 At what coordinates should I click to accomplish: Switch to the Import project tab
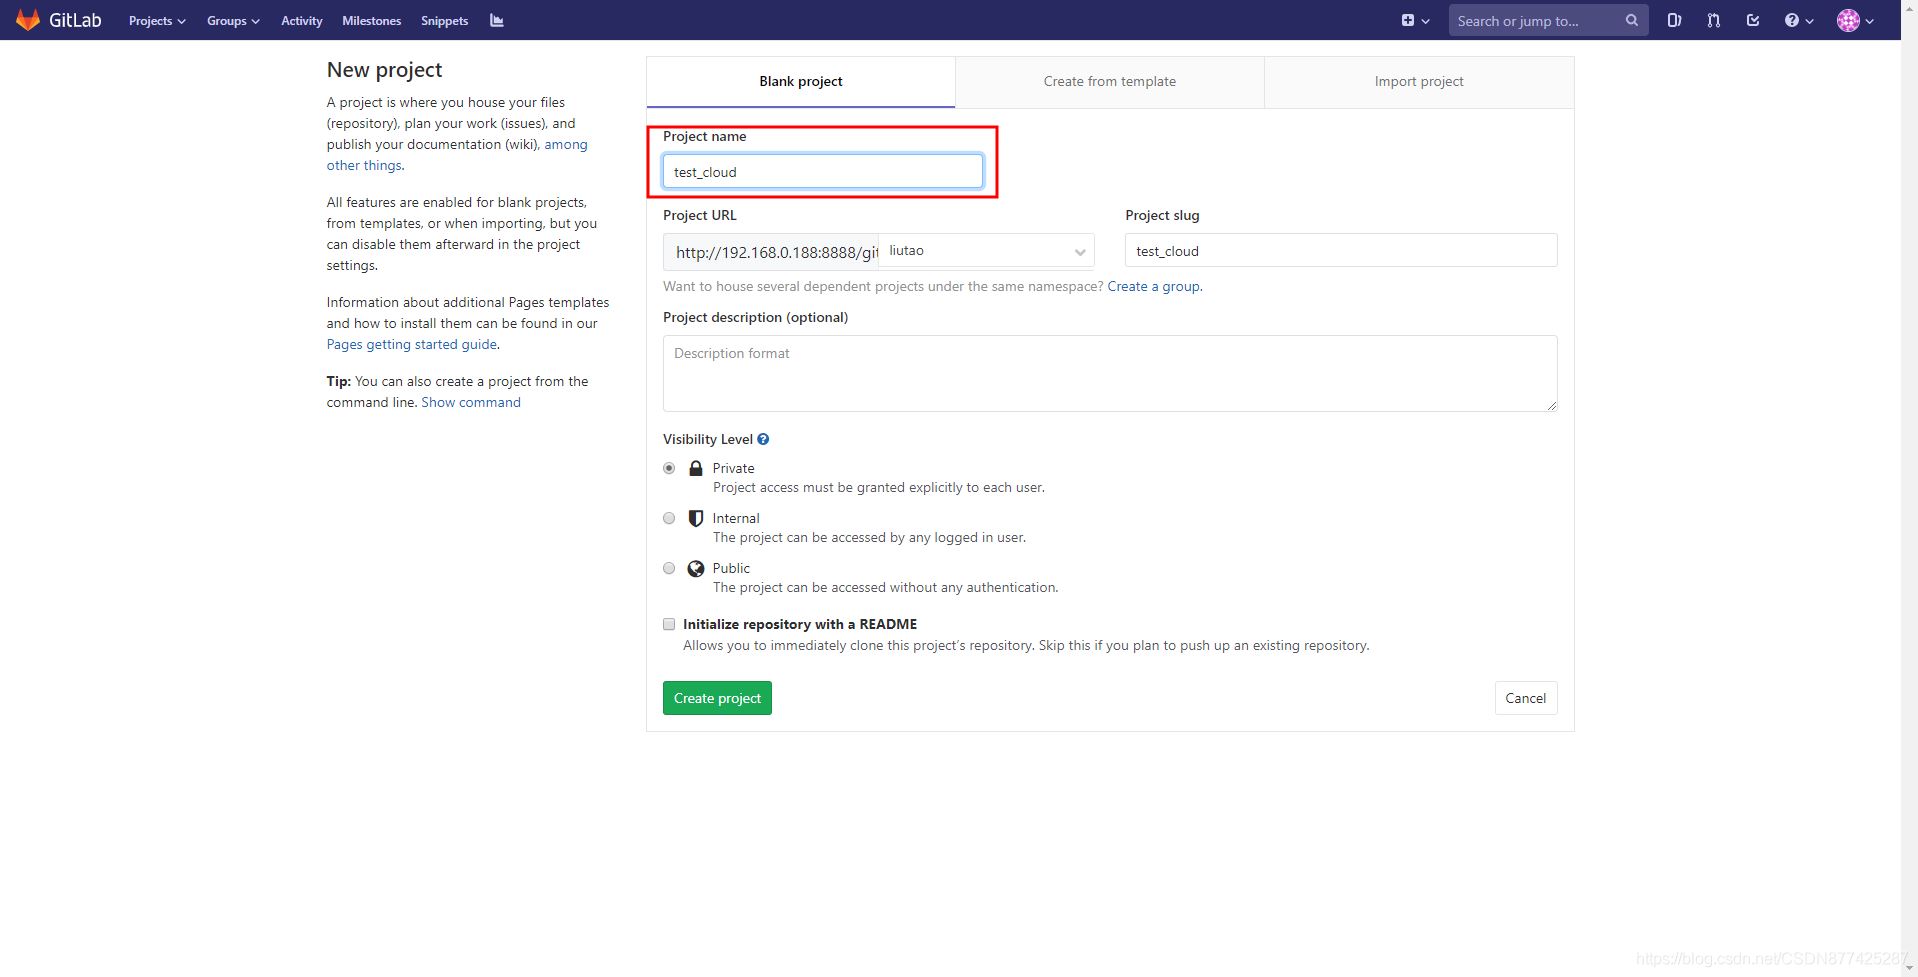(1418, 81)
